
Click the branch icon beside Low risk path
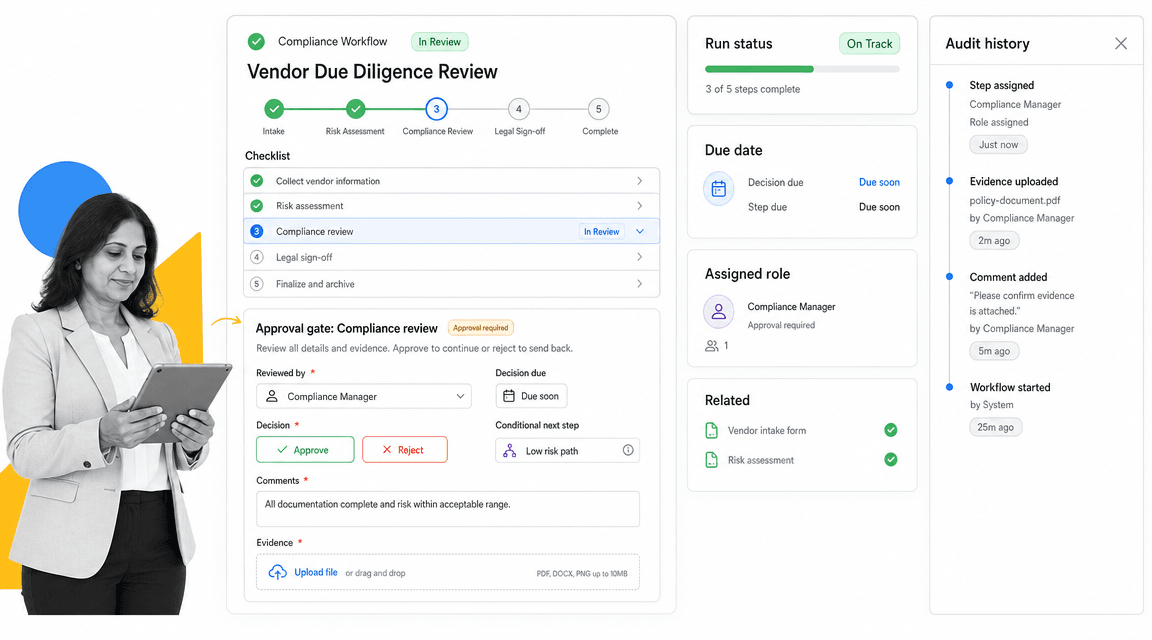click(509, 450)
